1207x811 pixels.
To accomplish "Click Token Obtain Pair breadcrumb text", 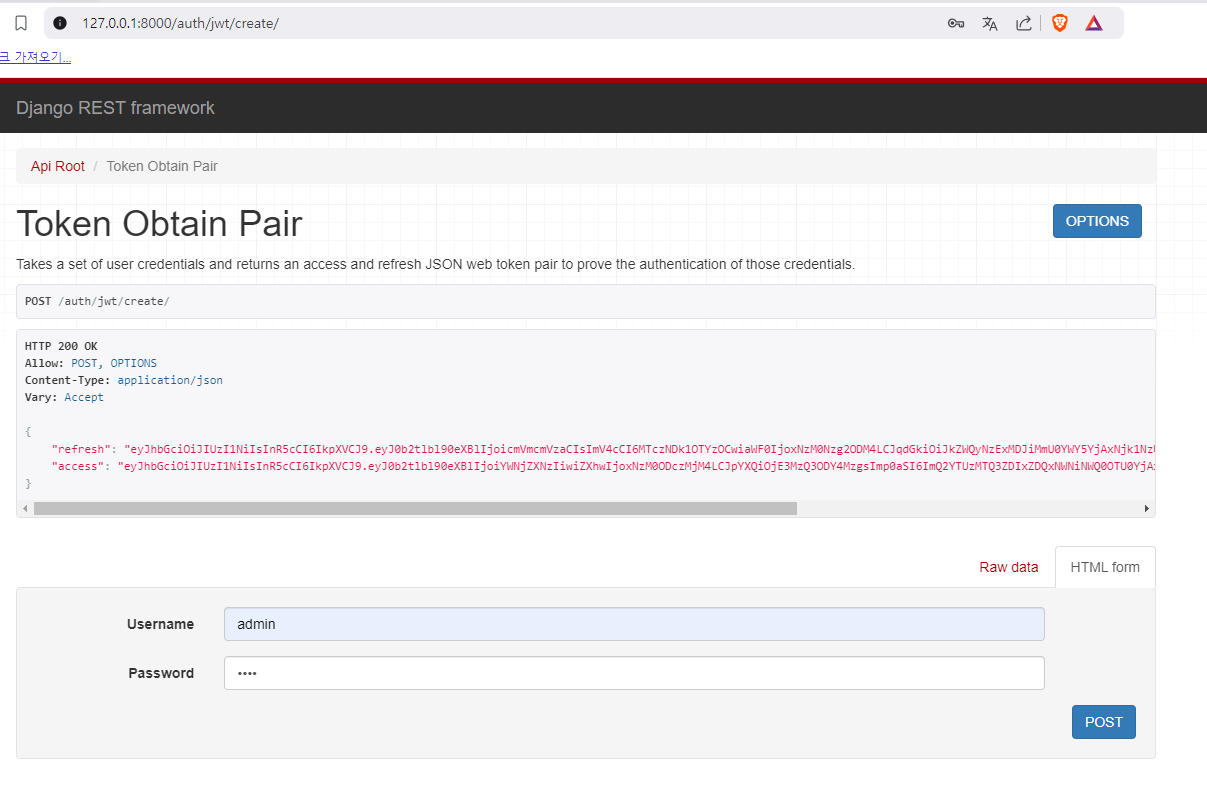I will [162, 166].
